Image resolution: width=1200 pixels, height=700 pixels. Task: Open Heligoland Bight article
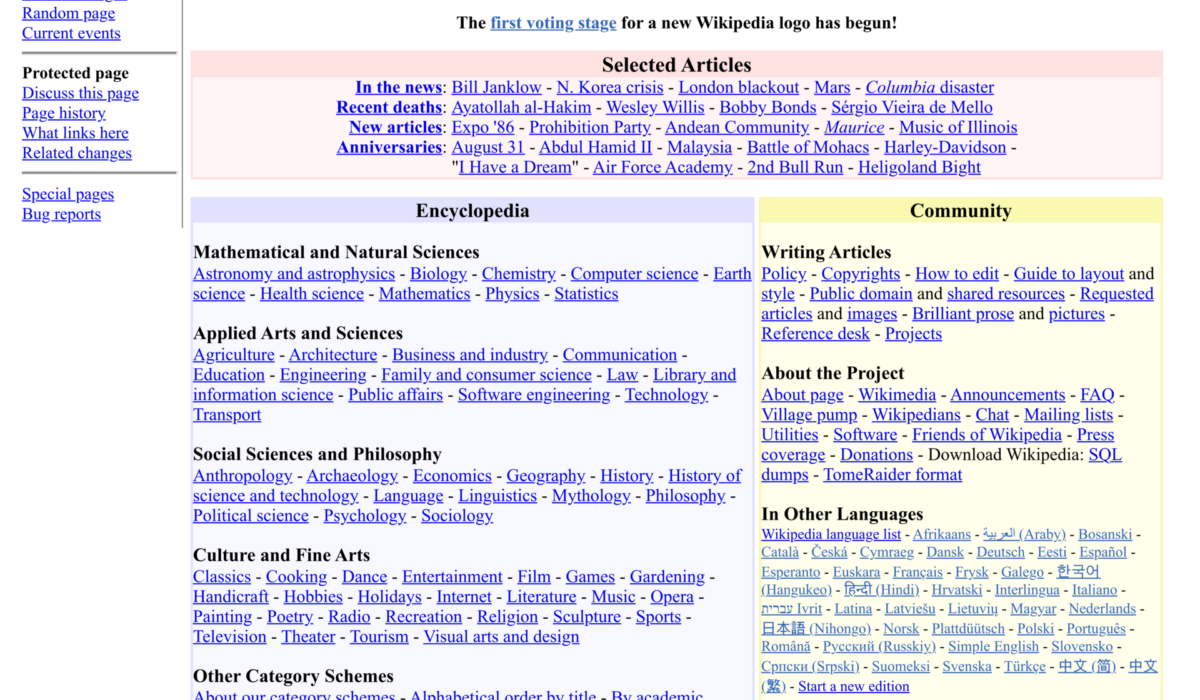click(x=919, y=167)
